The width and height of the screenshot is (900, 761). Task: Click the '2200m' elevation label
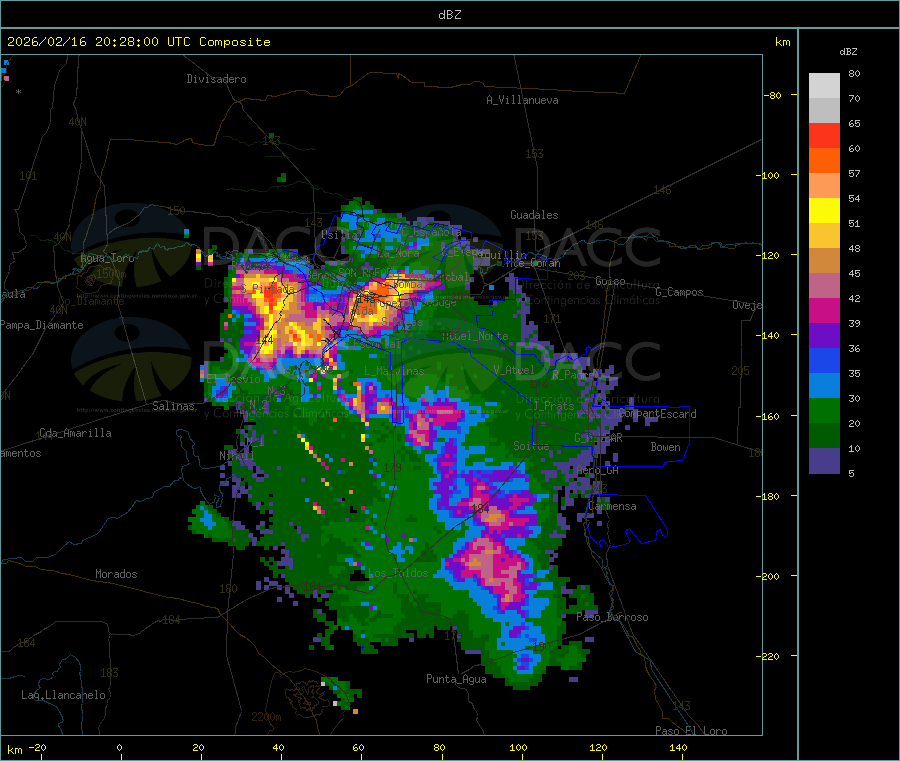tap(266, 717)
